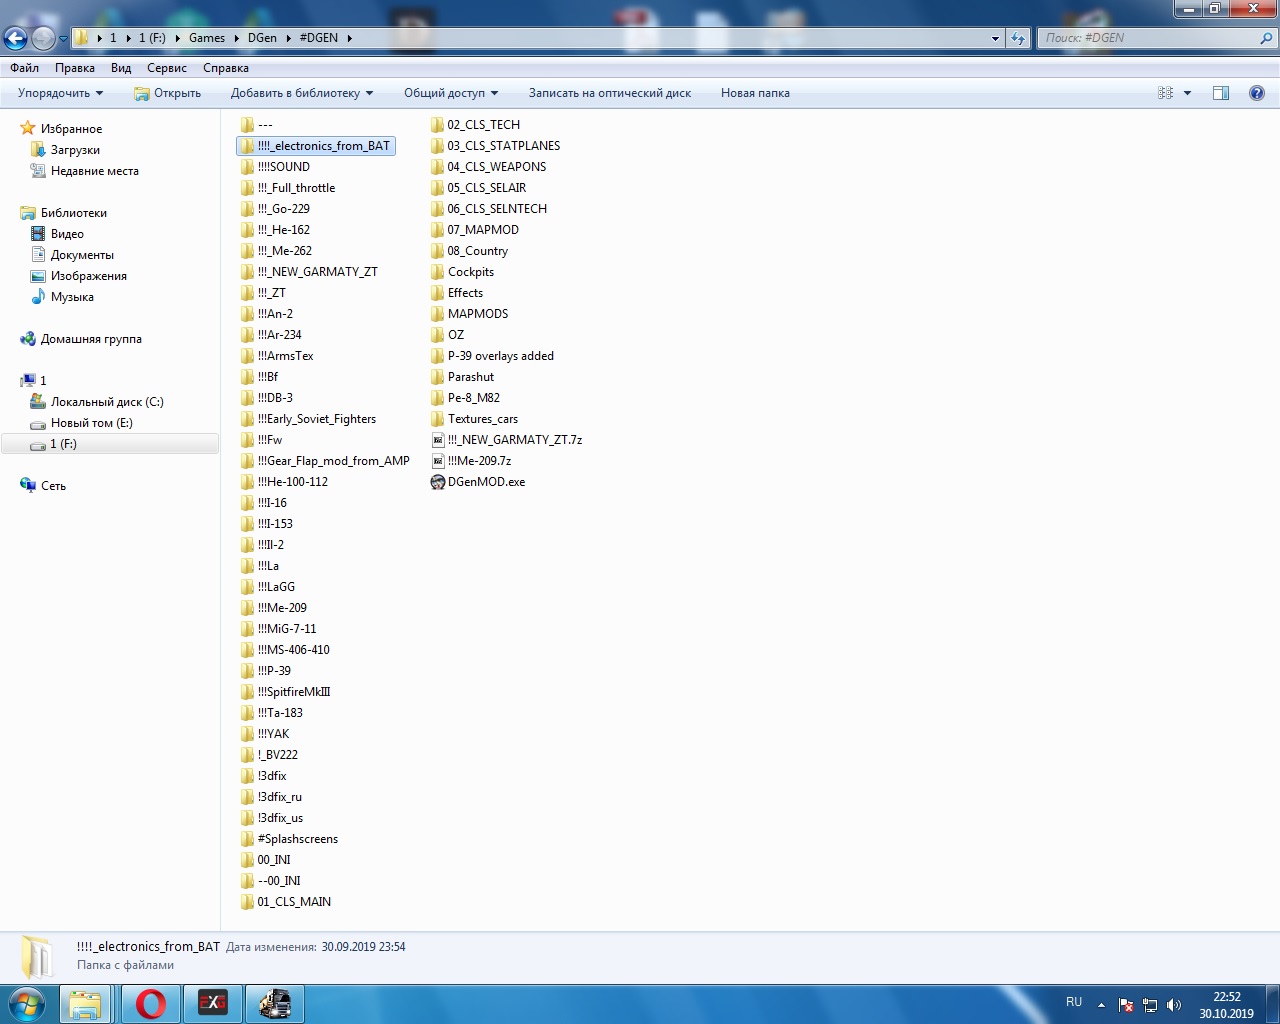
Task: Open the Документы library
Action: point(82,255)
